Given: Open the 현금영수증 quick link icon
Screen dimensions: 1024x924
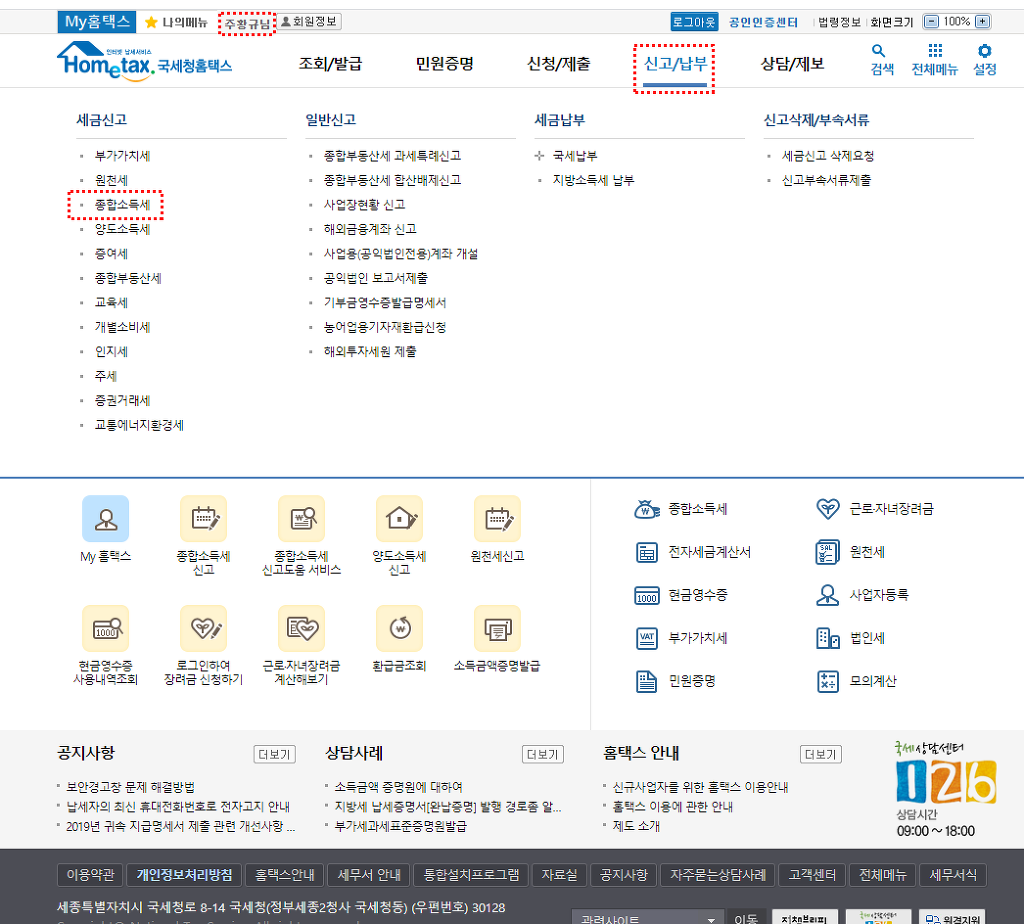Looking at the screenshot, I should click(x=647, y=595).
